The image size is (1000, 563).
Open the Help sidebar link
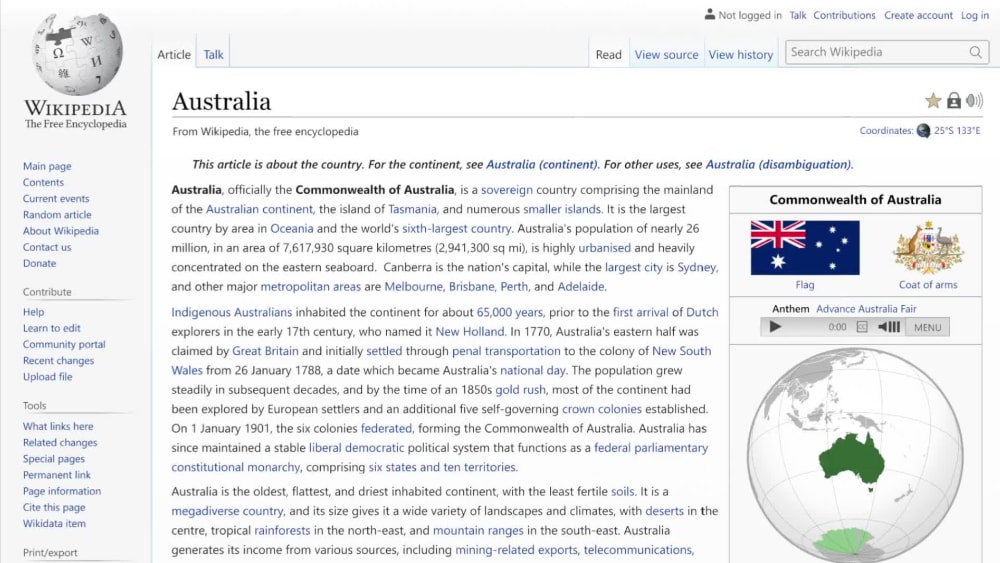click(x=33, y=312)
